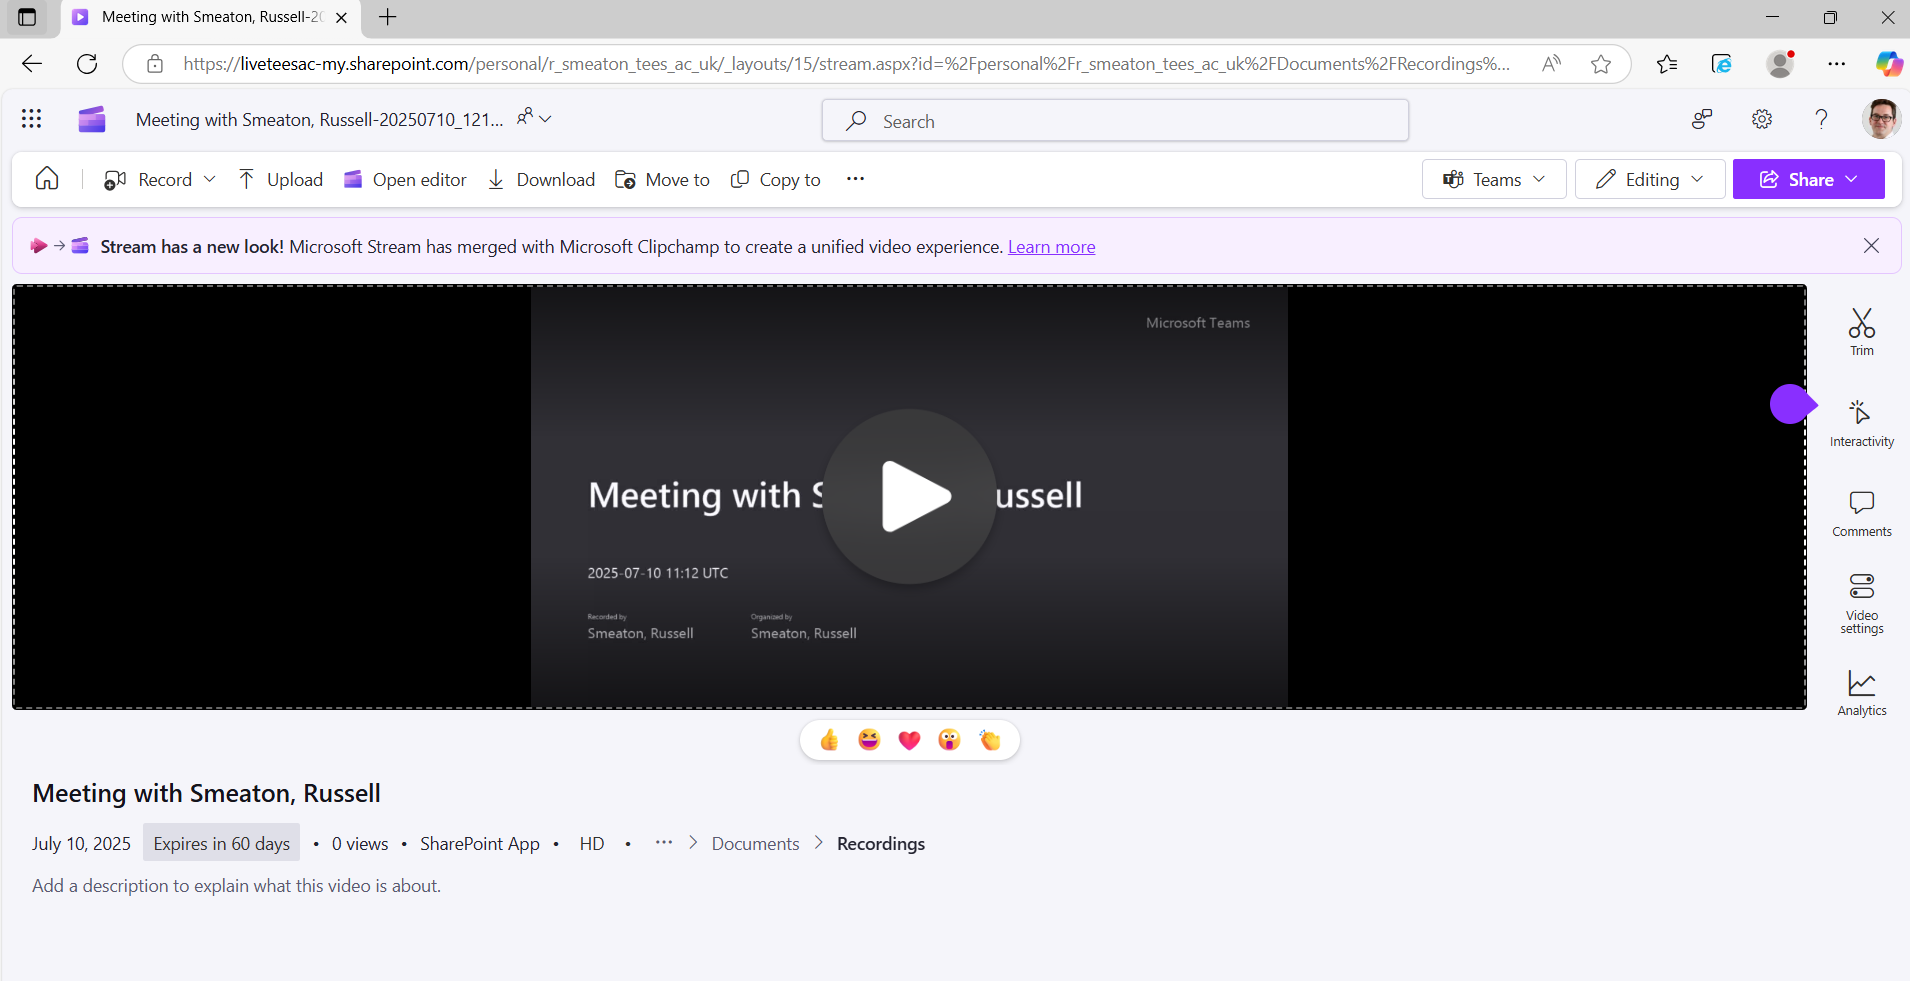View site information lock icon

click(x=155, y=64)
